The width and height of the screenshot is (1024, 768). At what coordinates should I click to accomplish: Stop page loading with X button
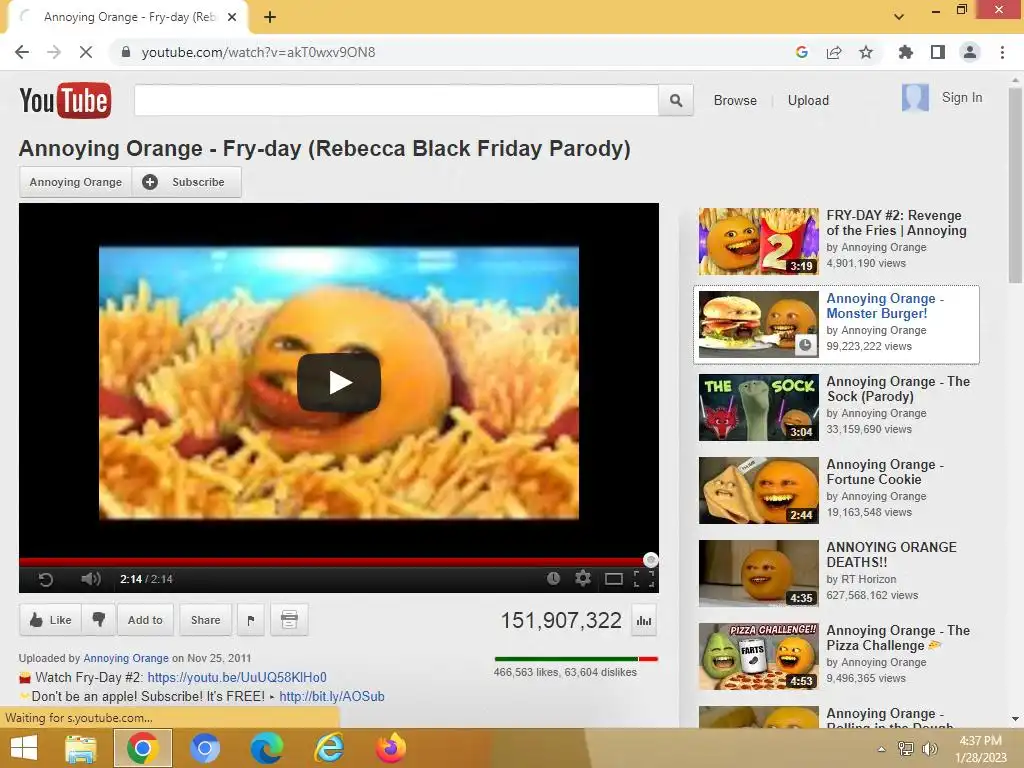(86, 52)
